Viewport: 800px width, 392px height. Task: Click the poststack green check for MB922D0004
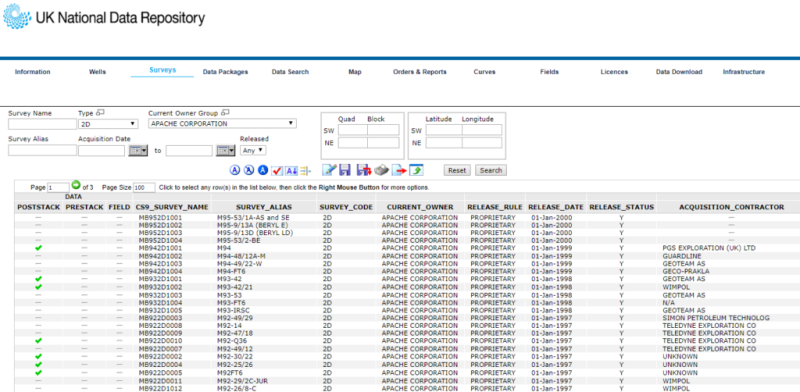[x=38, y=364]
